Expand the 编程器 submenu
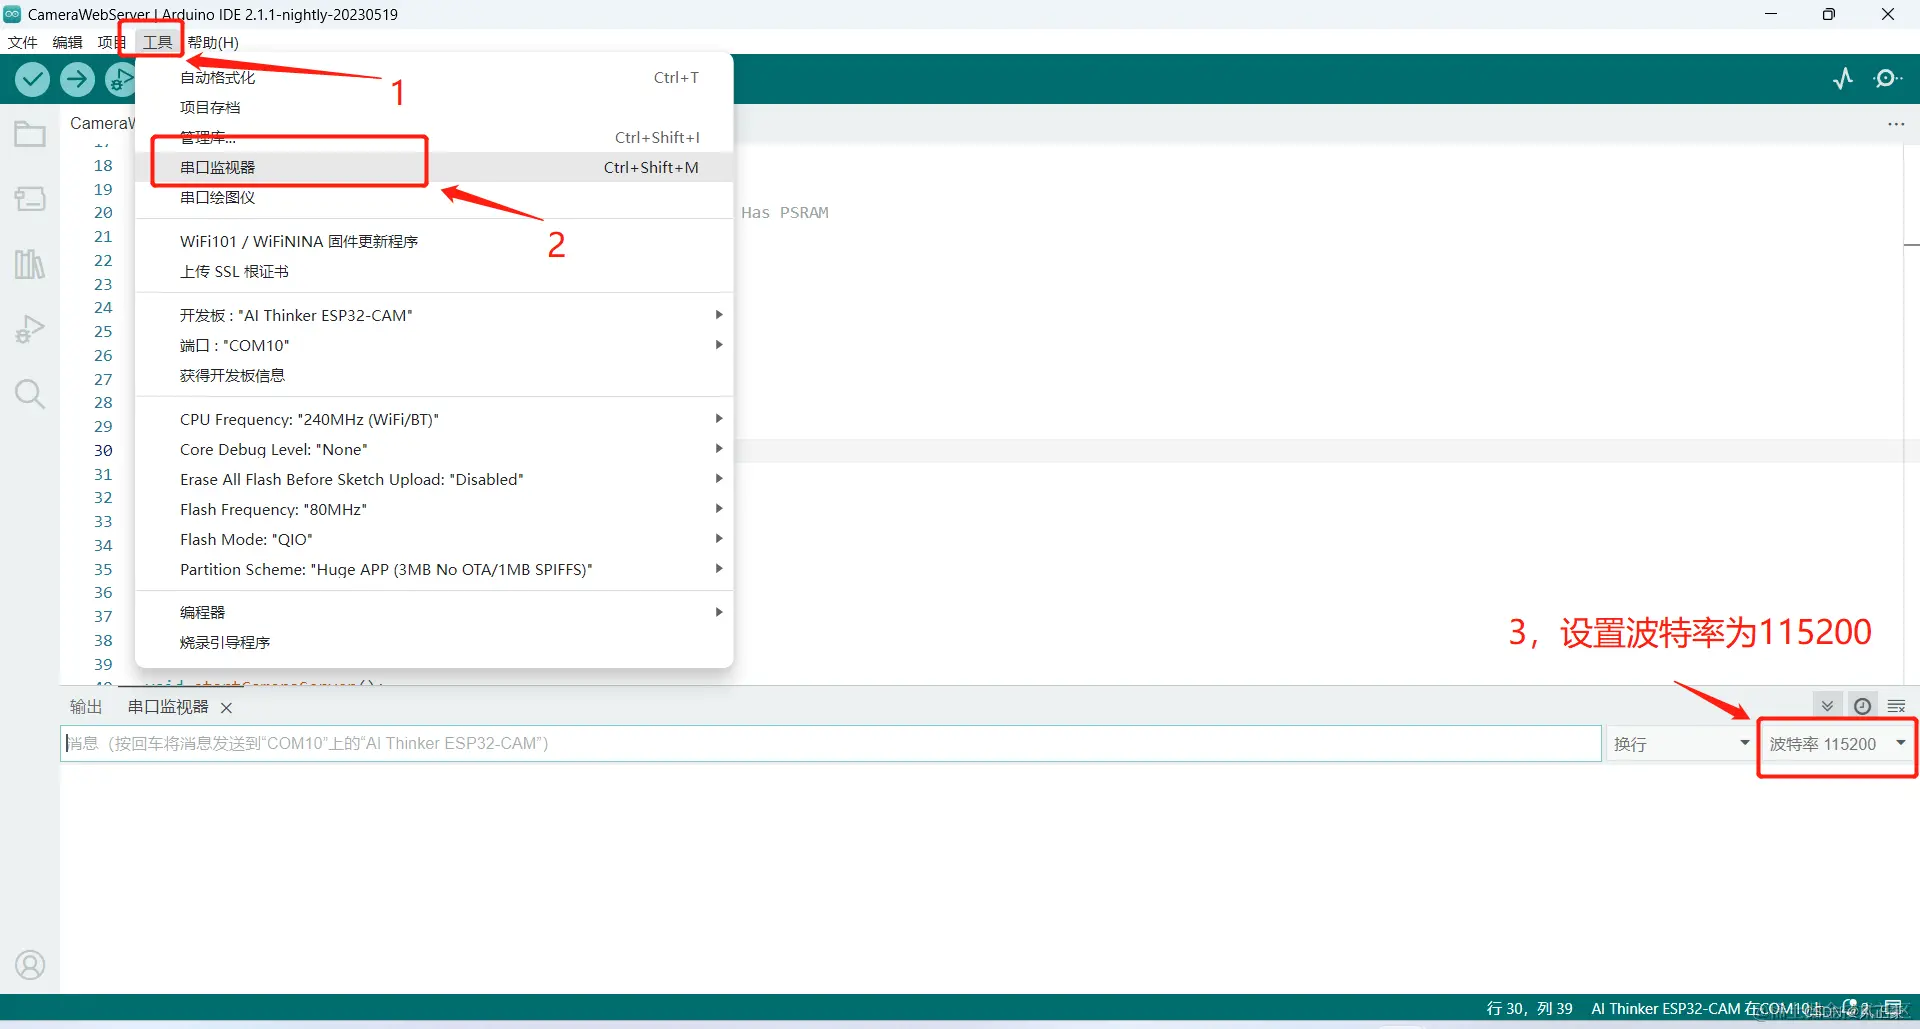 point(434,612)
